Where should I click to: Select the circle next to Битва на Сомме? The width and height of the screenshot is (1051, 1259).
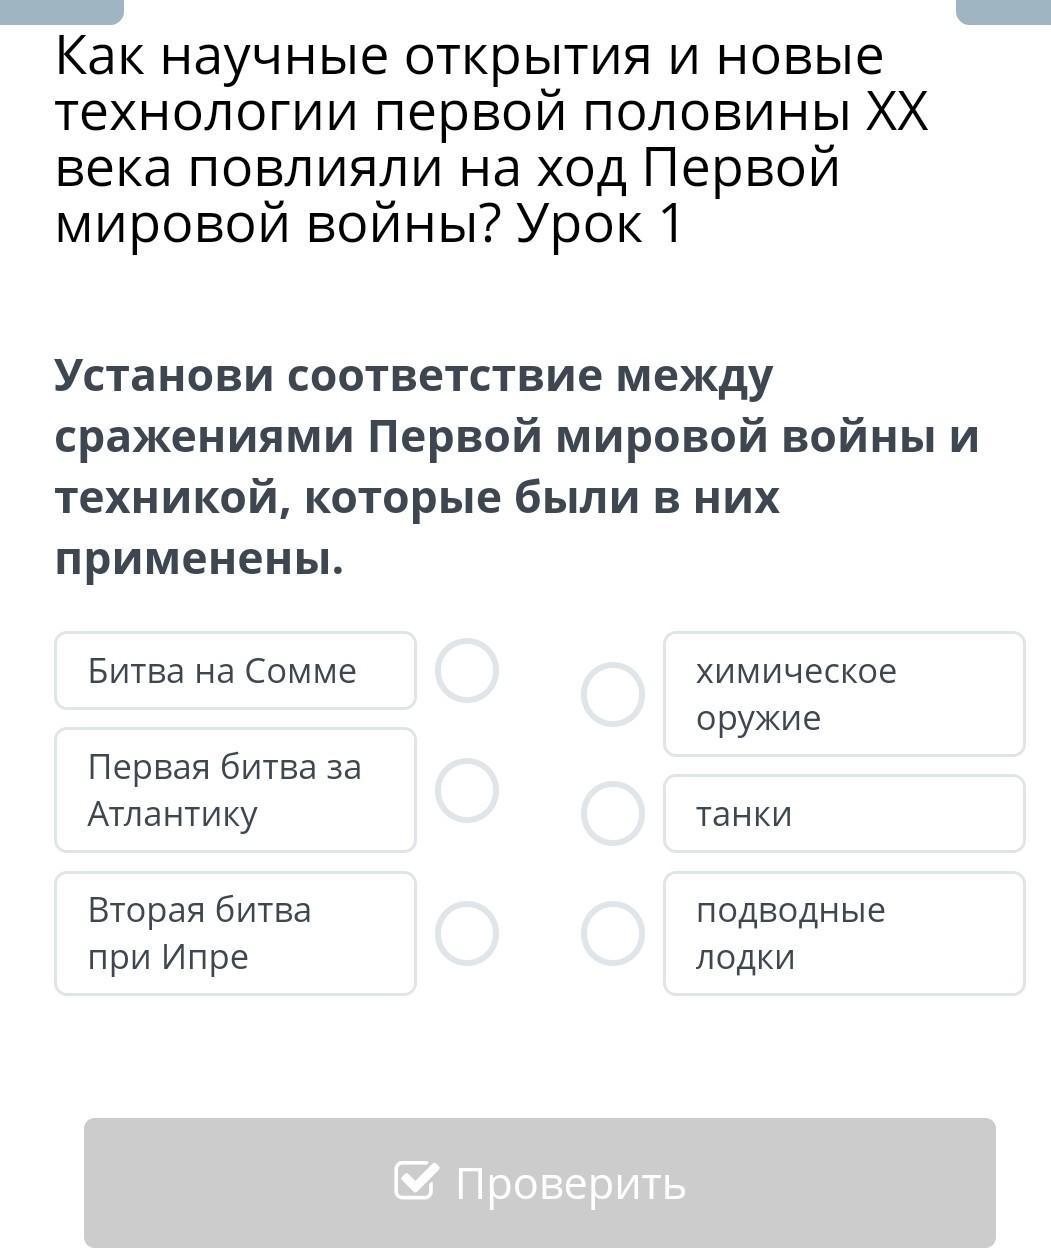click(x=467, y=670)
